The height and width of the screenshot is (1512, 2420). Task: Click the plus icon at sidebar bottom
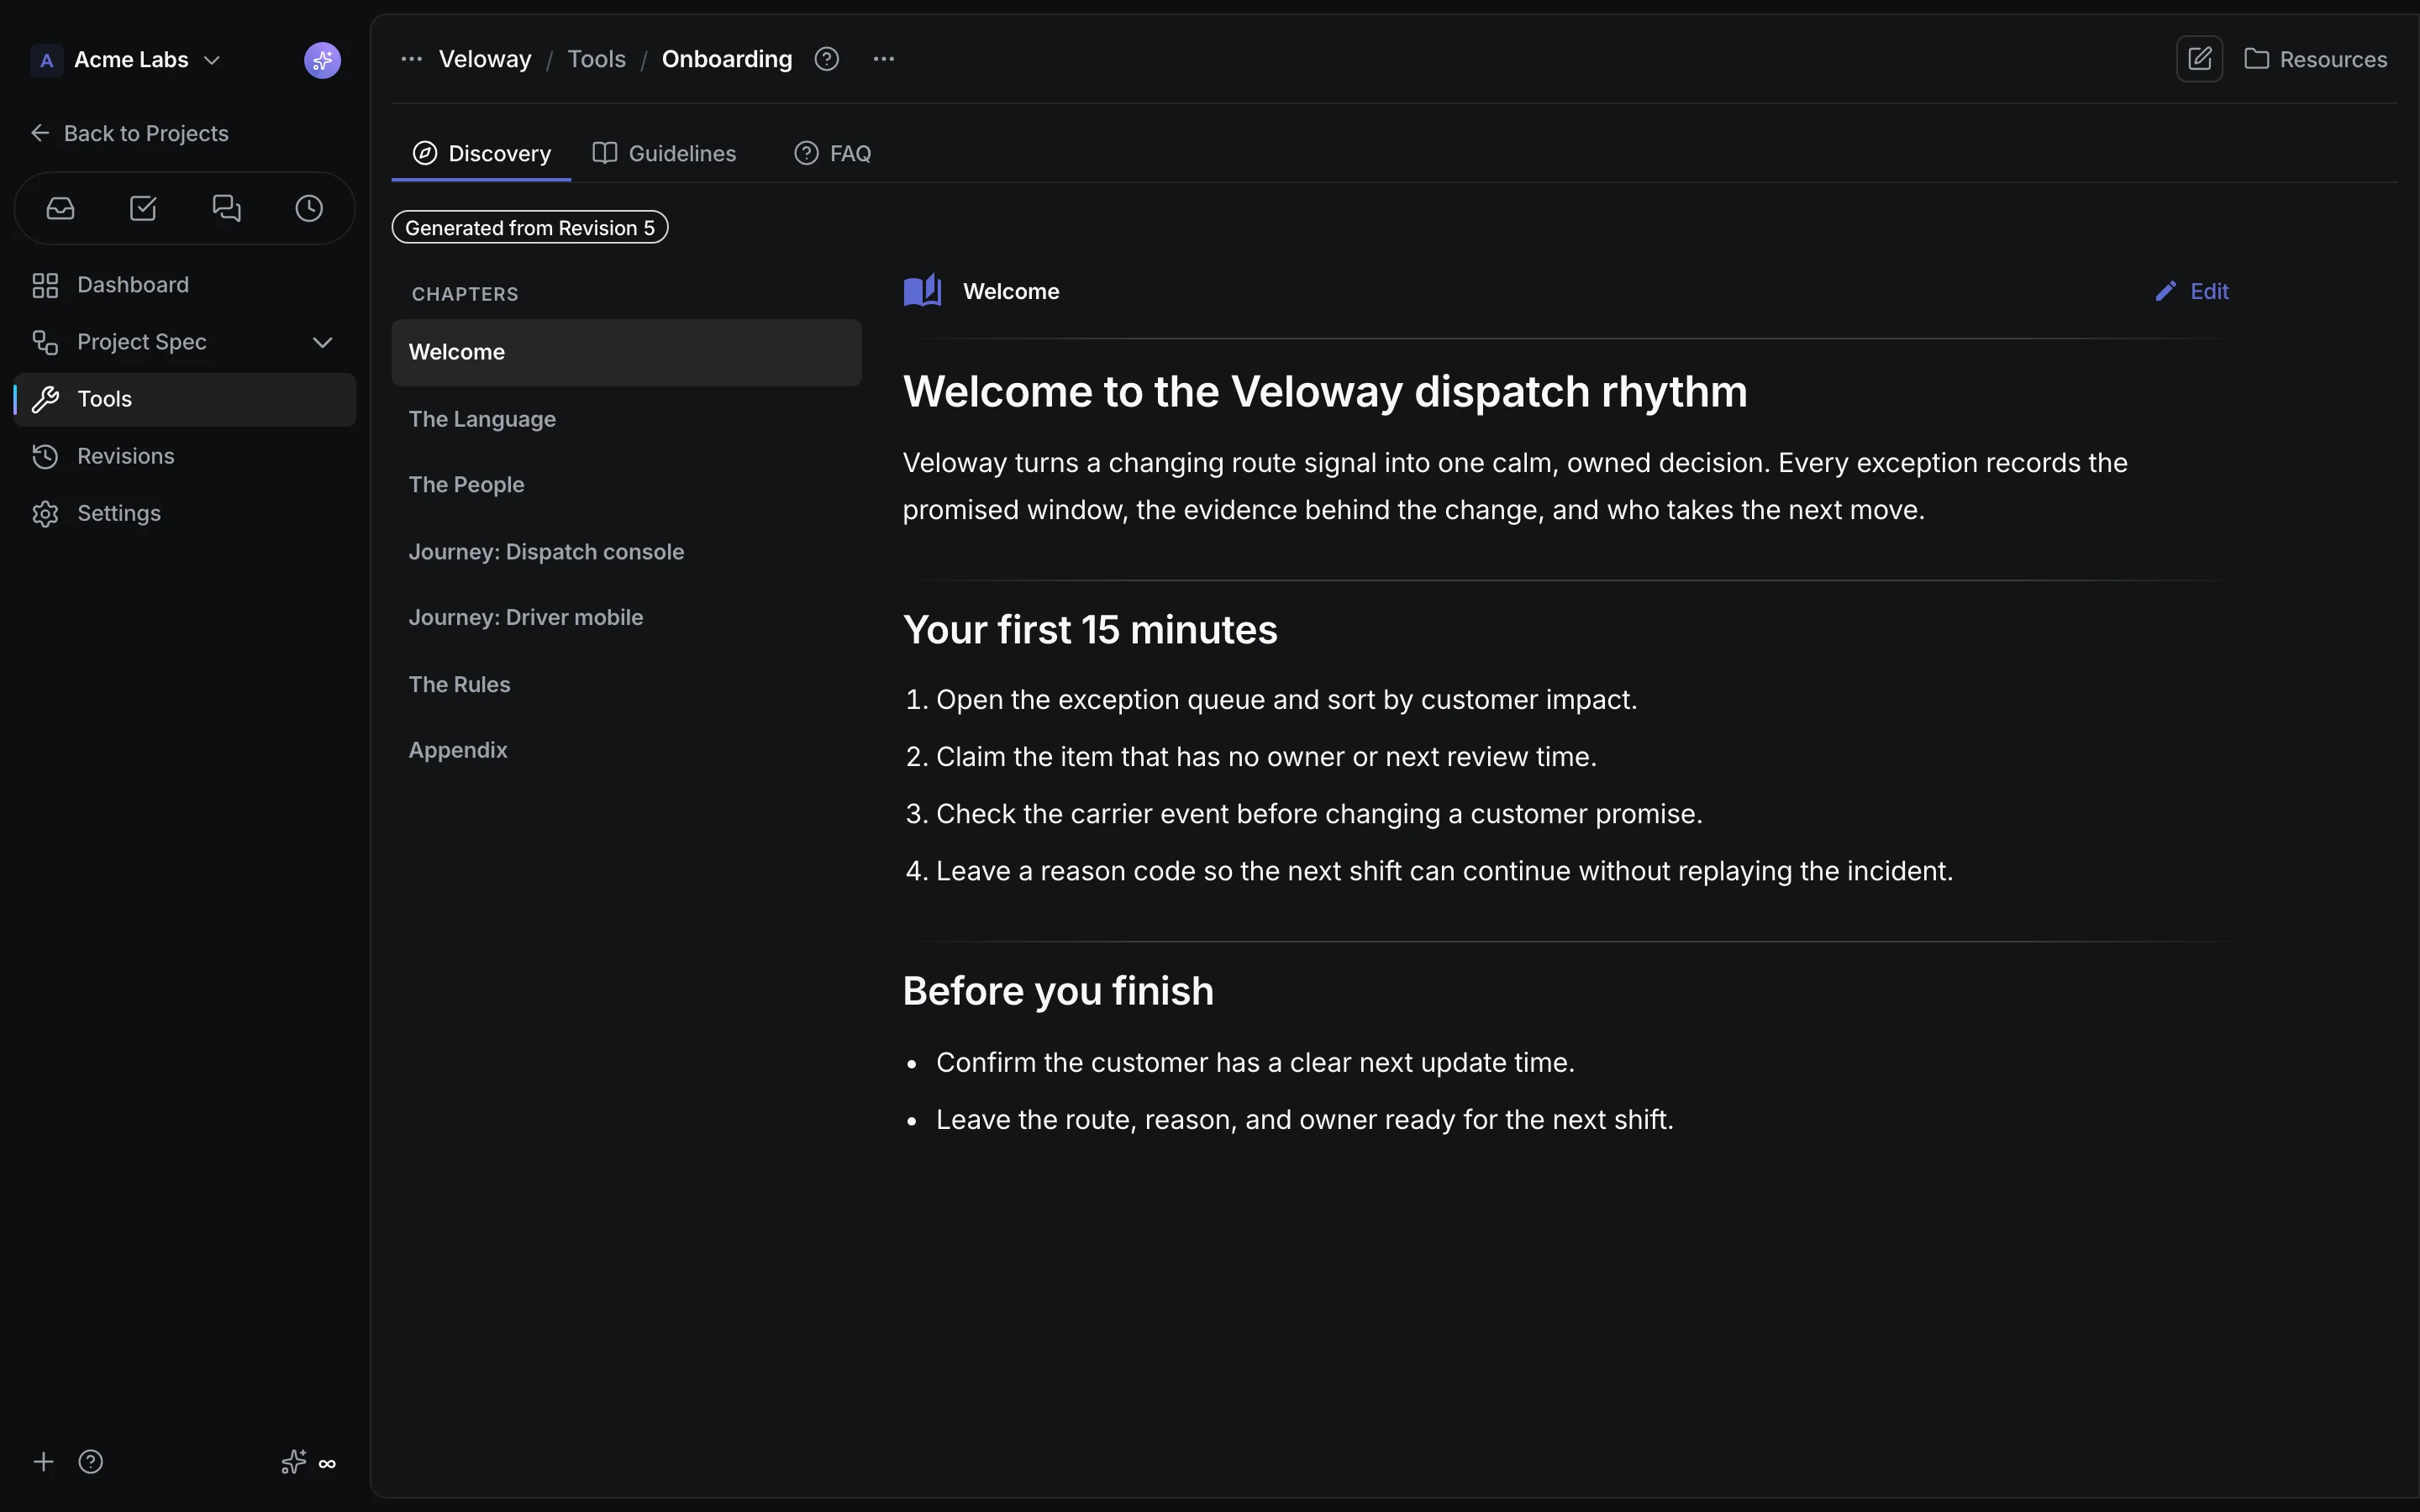[x=43, y=1462]
